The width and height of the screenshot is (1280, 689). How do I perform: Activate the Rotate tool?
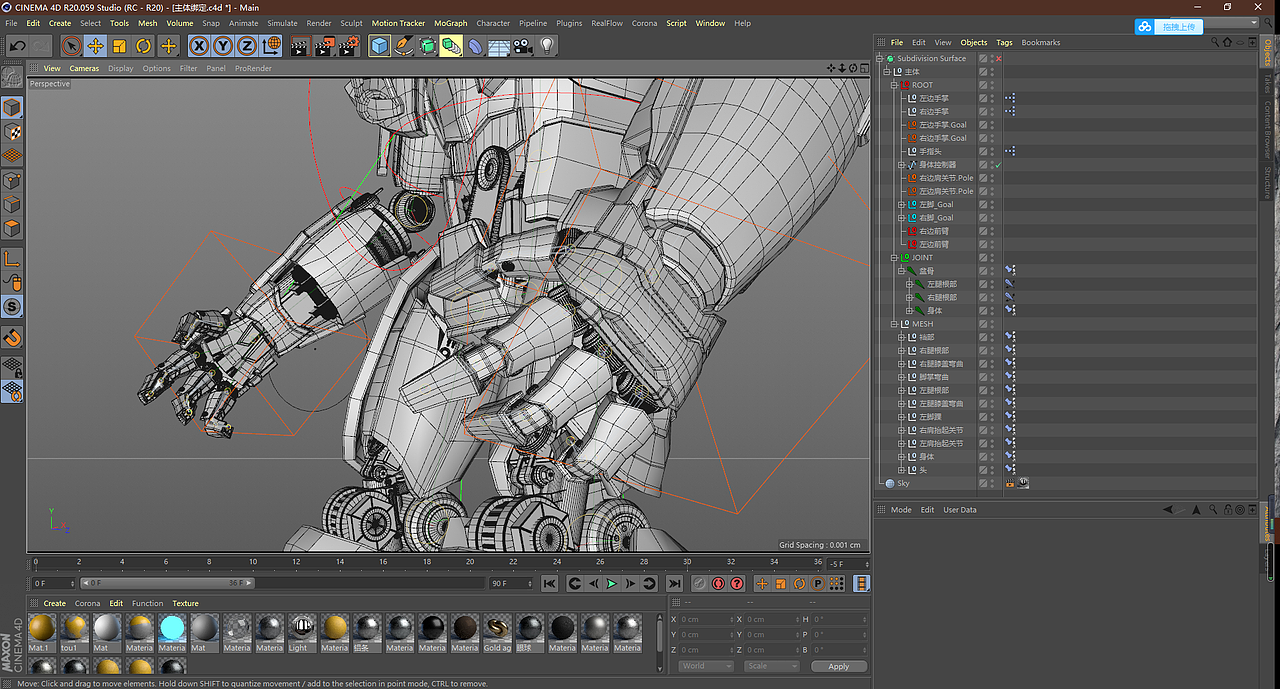(x=143, y=46)
